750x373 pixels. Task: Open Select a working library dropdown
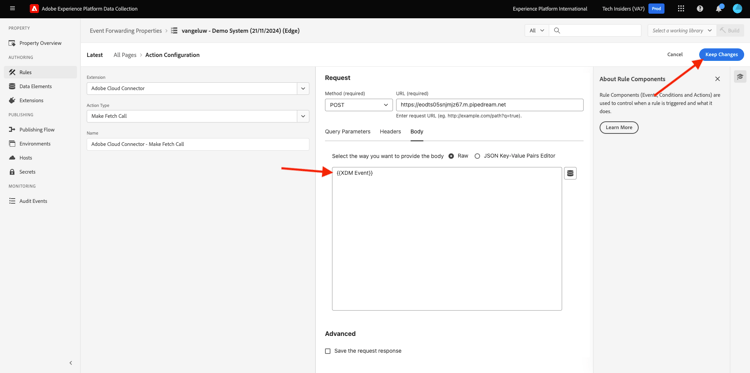tap(682, 31)
